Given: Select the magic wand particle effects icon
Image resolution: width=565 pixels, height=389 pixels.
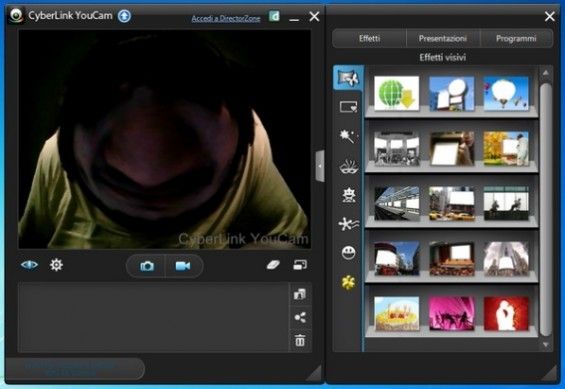Looking at the screenshot, I should tap(348, 136).
